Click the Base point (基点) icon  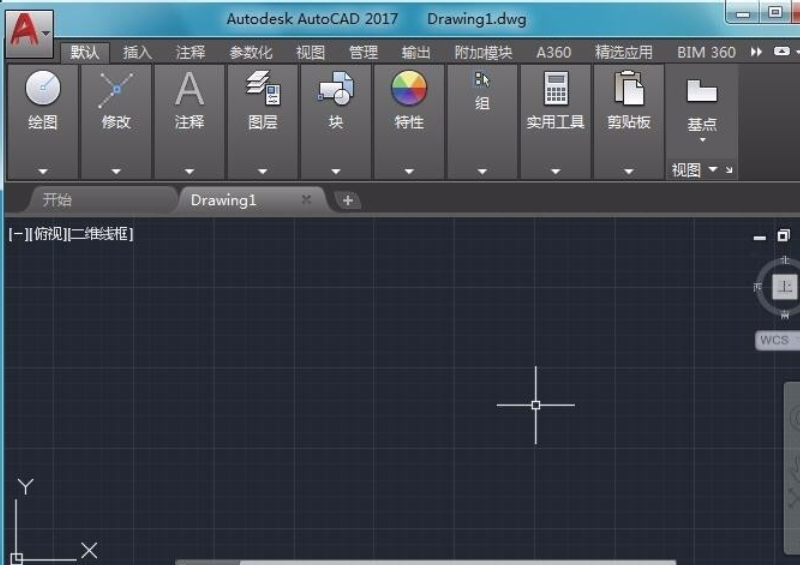[702, 91]
